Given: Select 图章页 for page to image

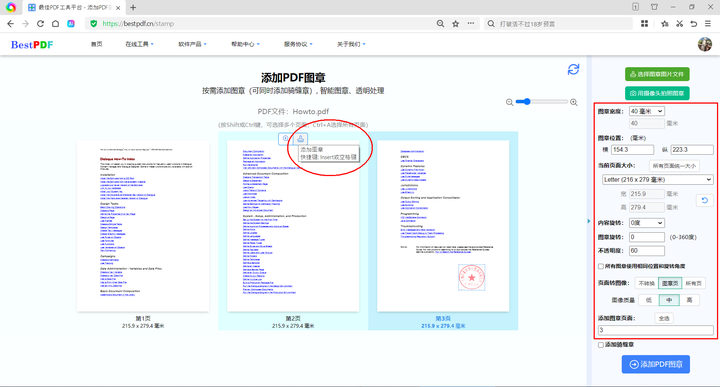Looking at the screenshot, I should pos(670,283).
